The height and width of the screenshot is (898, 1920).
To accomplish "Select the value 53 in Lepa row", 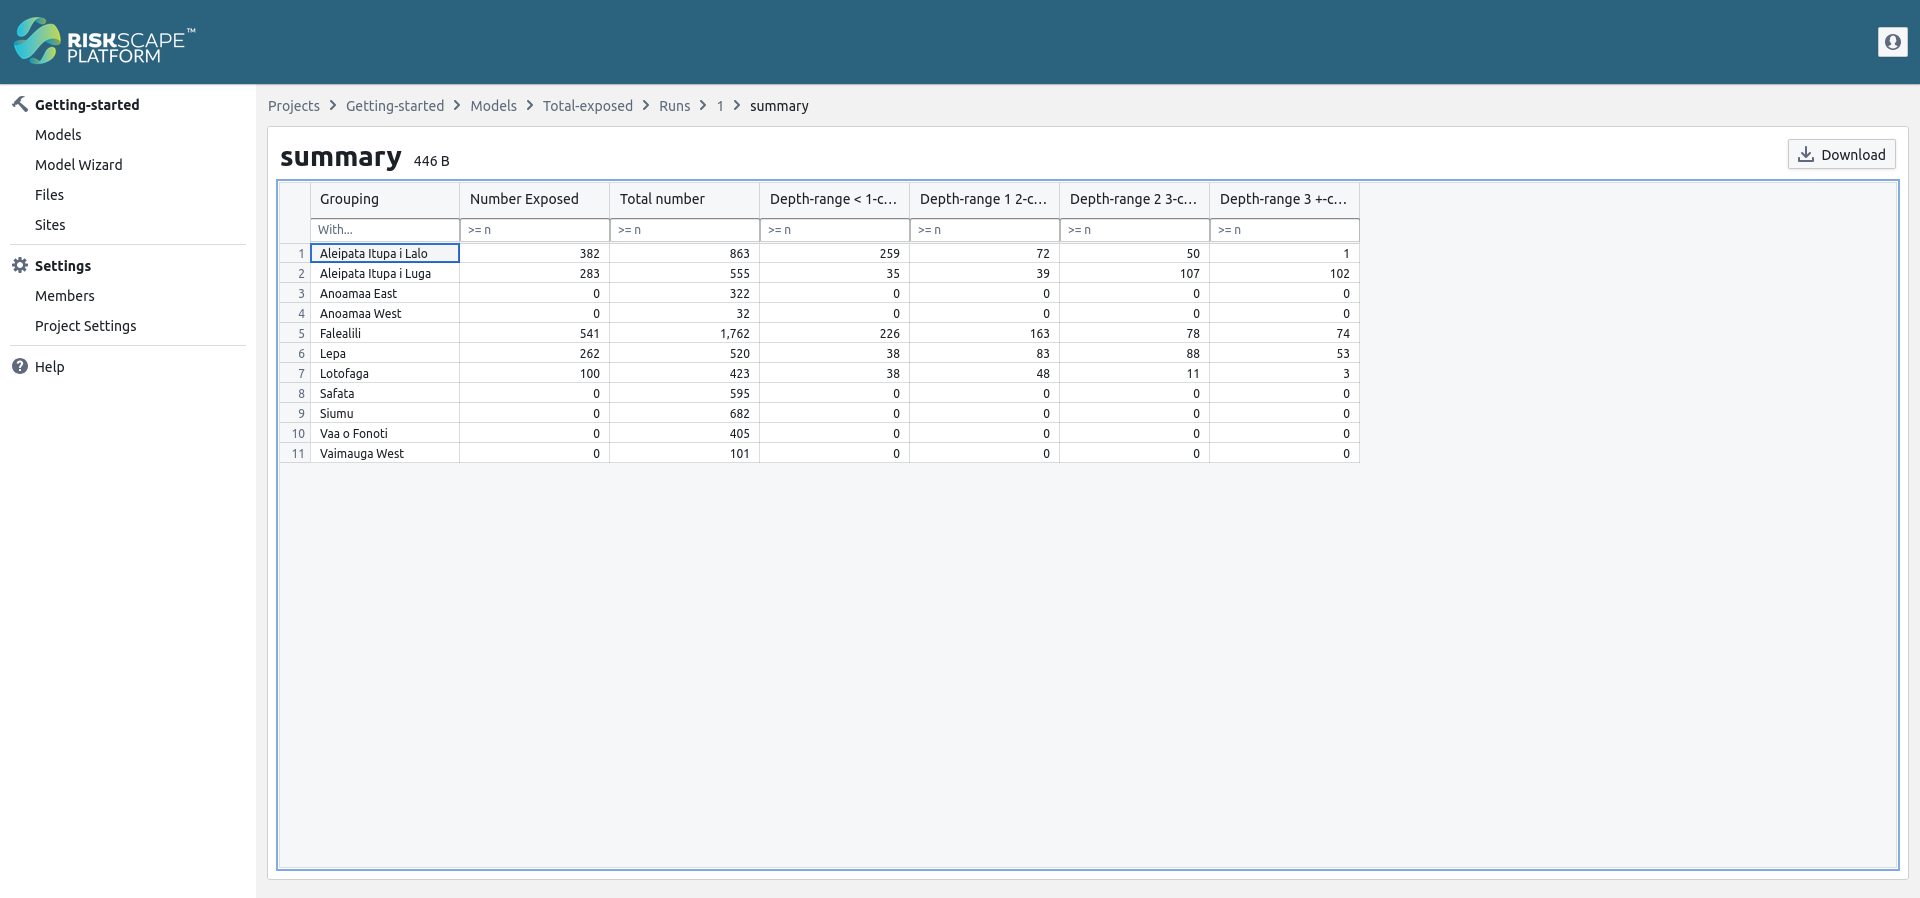I will 1285,354.
